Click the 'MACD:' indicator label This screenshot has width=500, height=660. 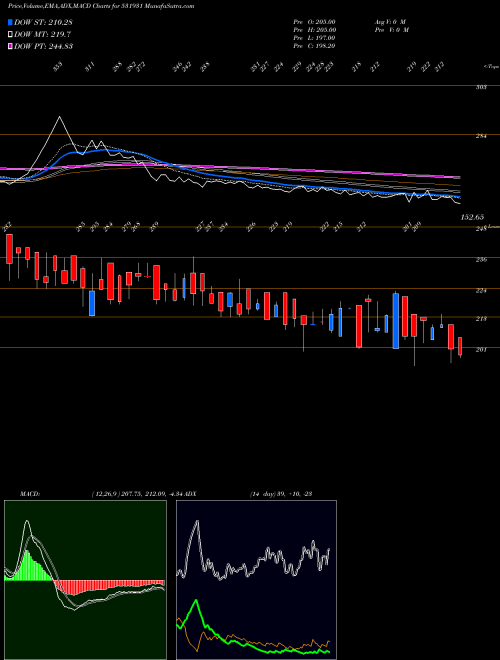(29, 493)
